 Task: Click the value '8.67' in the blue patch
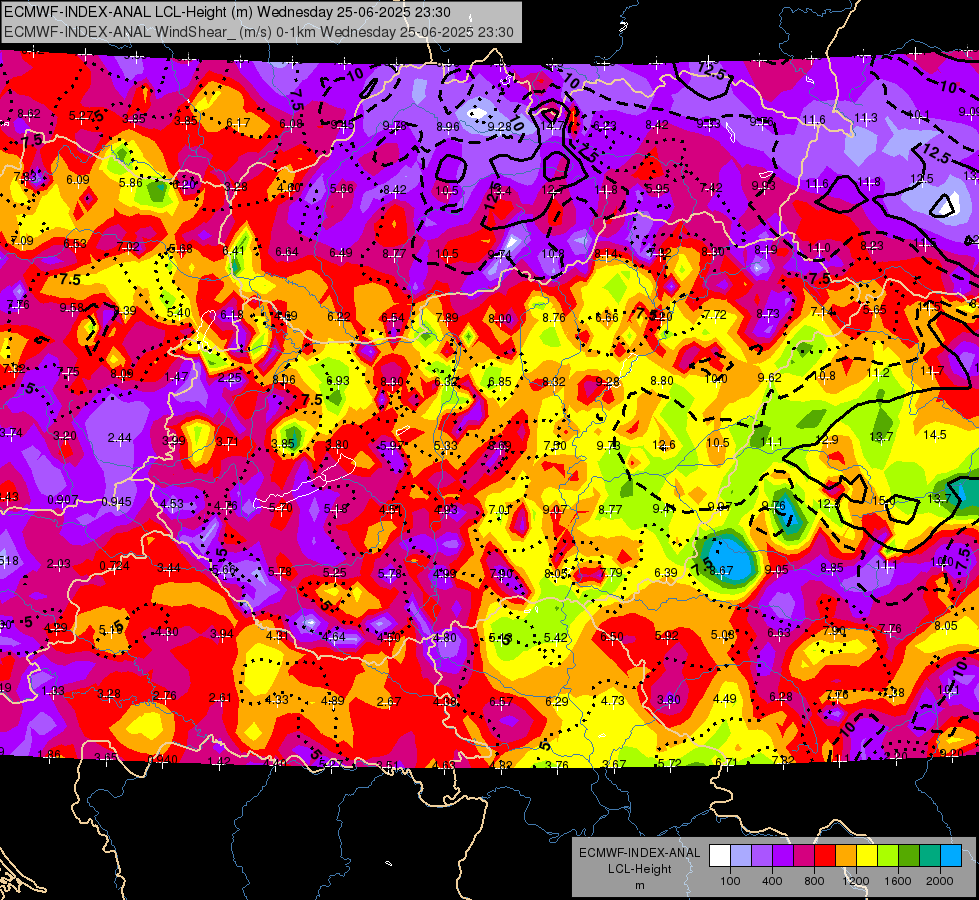coord(721,570)
